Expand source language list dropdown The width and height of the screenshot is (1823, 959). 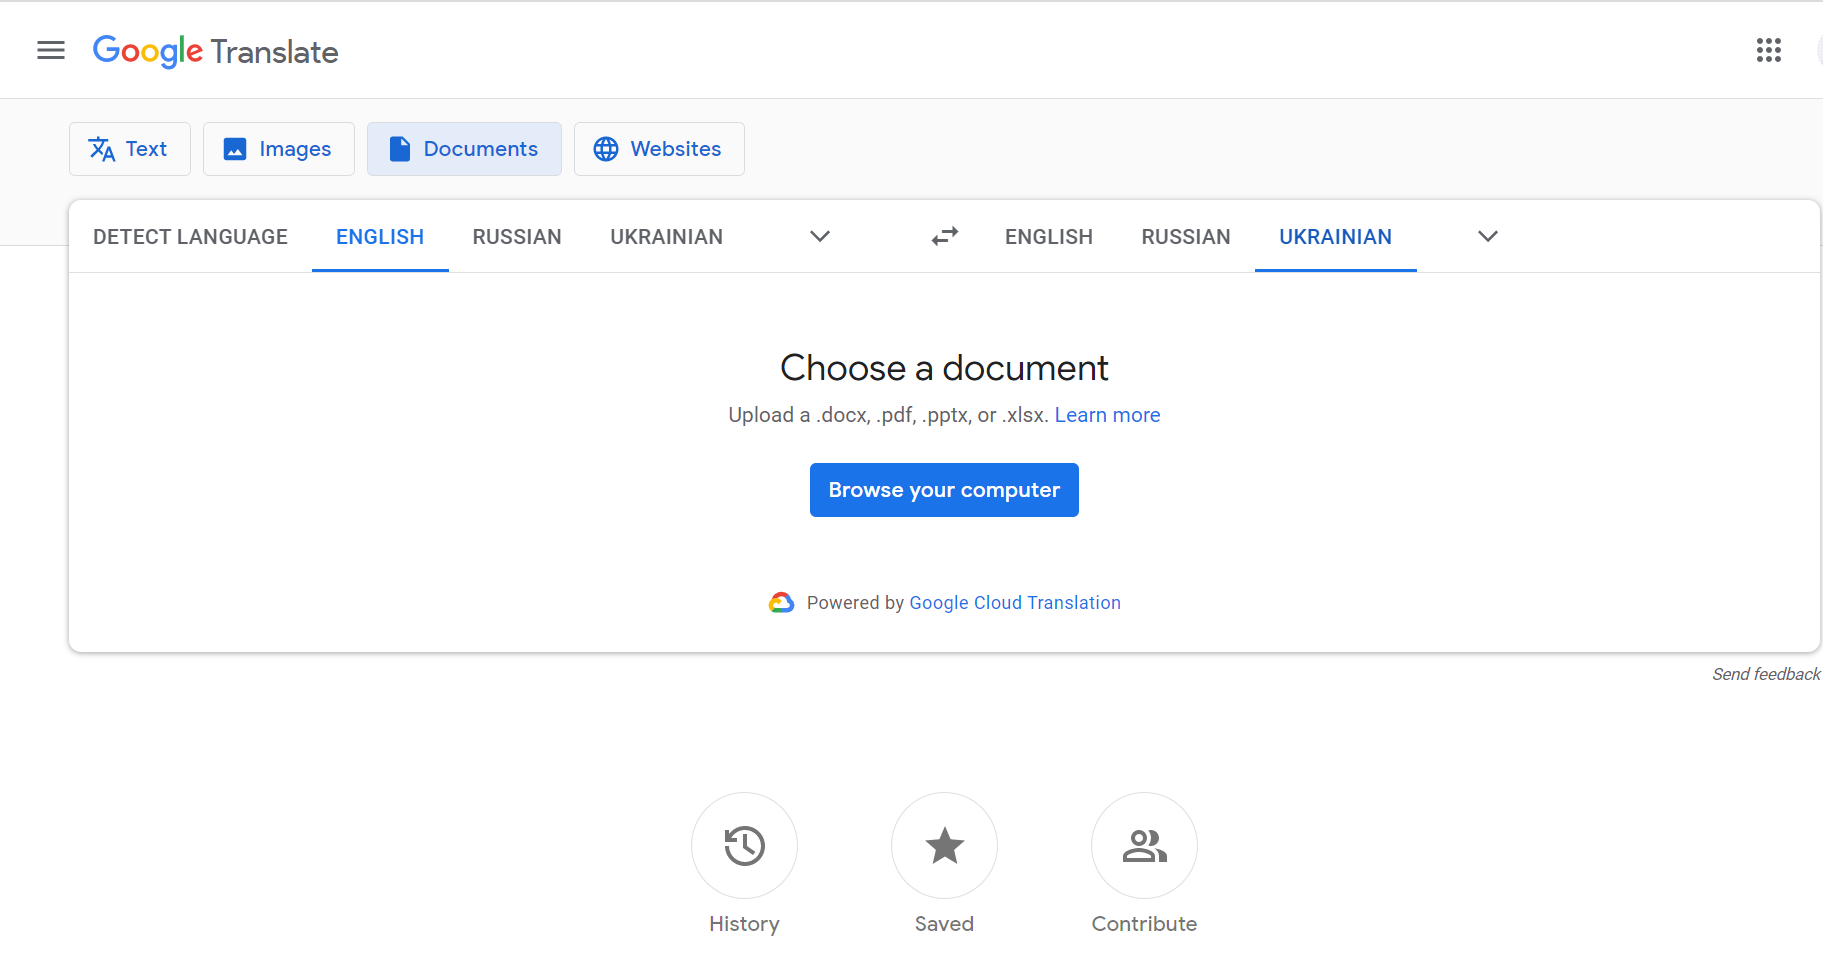click(820, 236)
